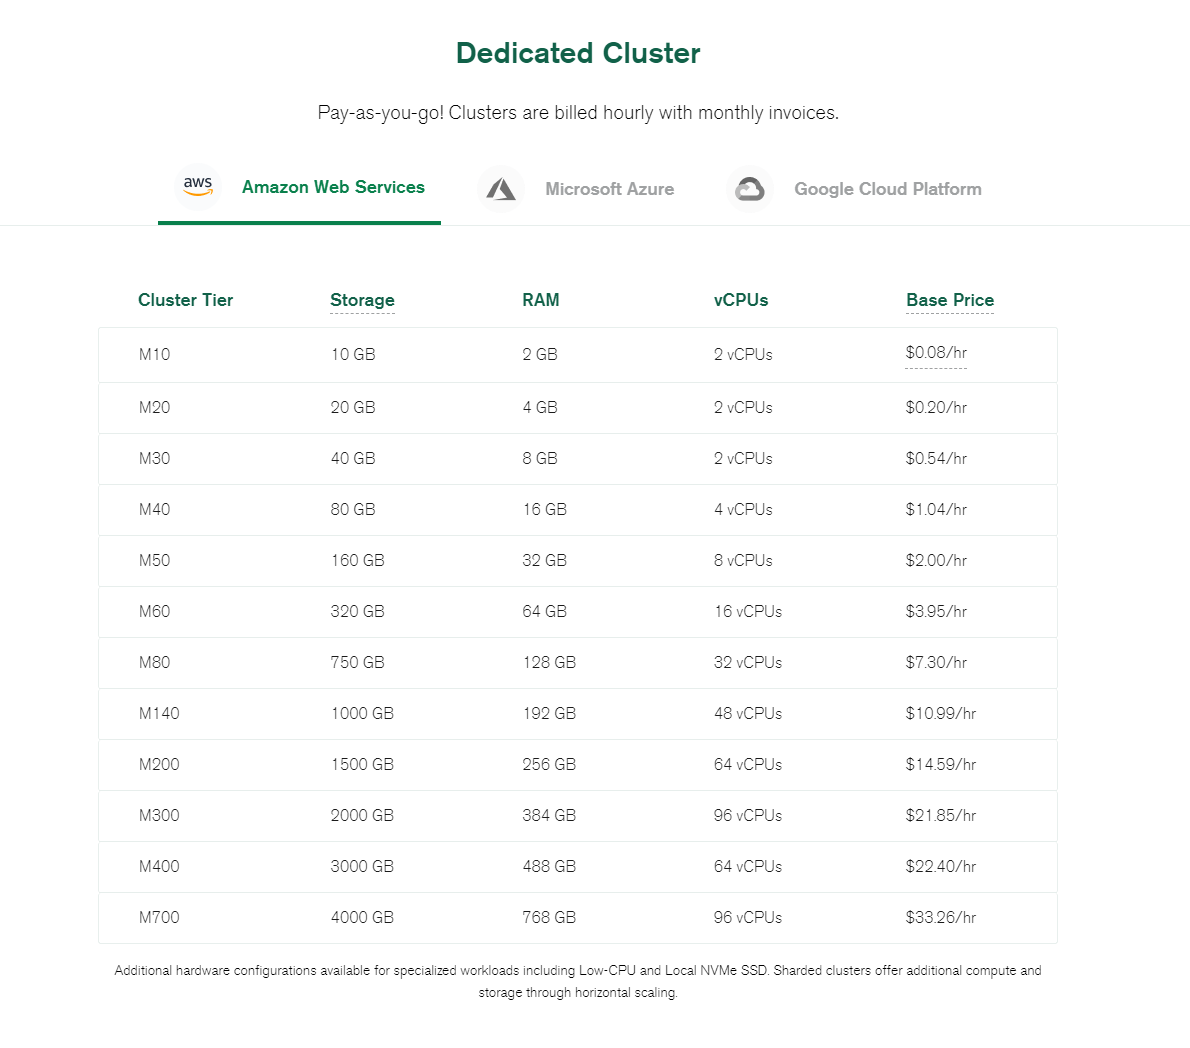
Task: Click the $0.08/hr price for M10
Action: tap(935, 353)
